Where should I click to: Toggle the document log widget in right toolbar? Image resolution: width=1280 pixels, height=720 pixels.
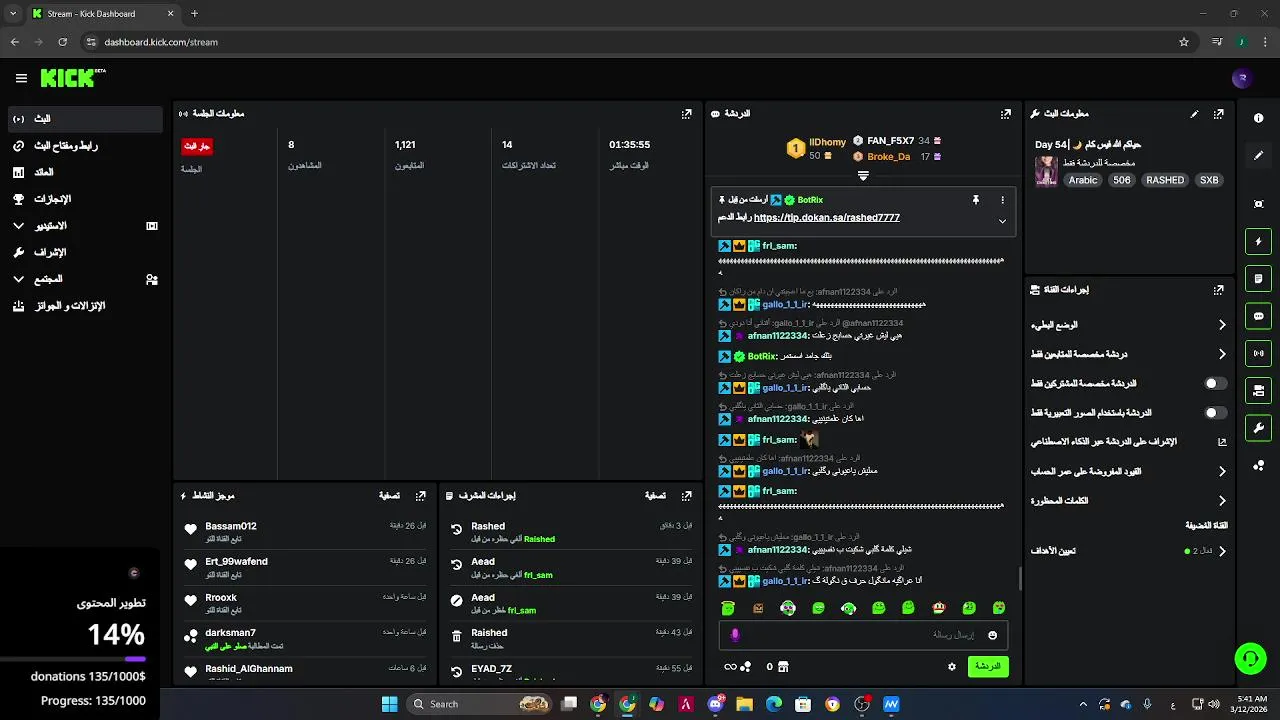click(1258, 278)
